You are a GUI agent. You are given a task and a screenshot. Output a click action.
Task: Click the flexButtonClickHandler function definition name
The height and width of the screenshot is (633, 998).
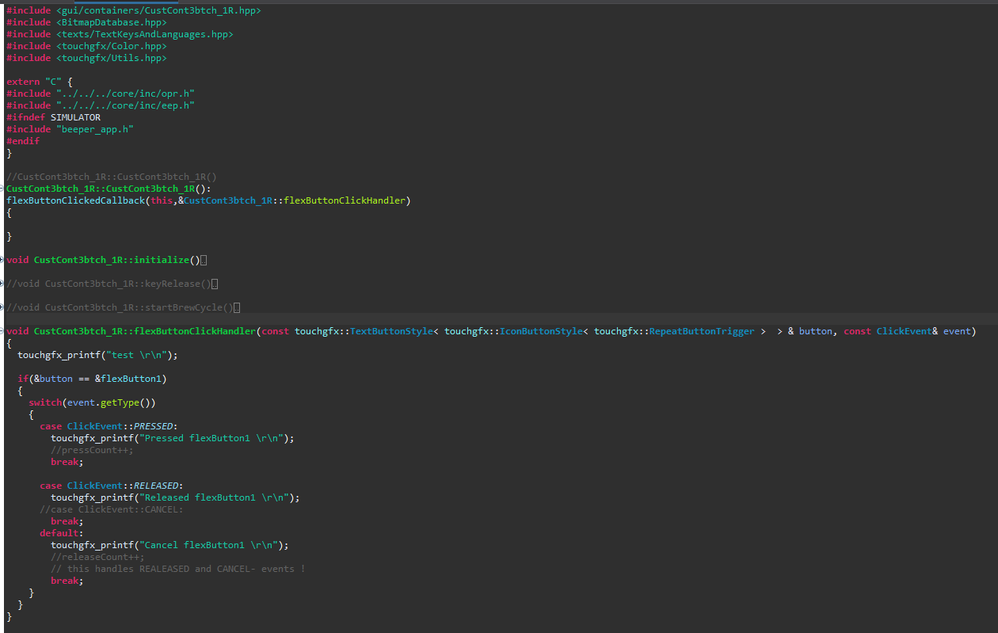point(195,331)
